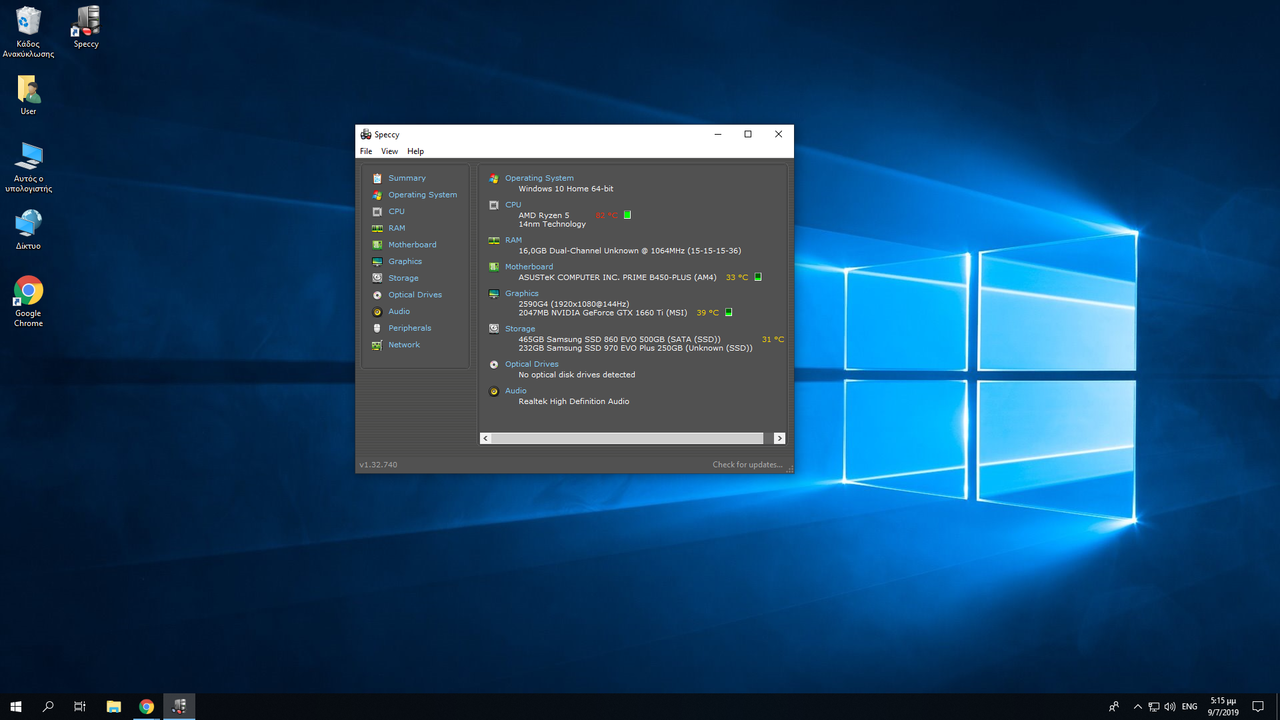Image resolution: width=1280 pixels, height=720 pixels.
Task: Open the File menu
Action: coord(366,151)
